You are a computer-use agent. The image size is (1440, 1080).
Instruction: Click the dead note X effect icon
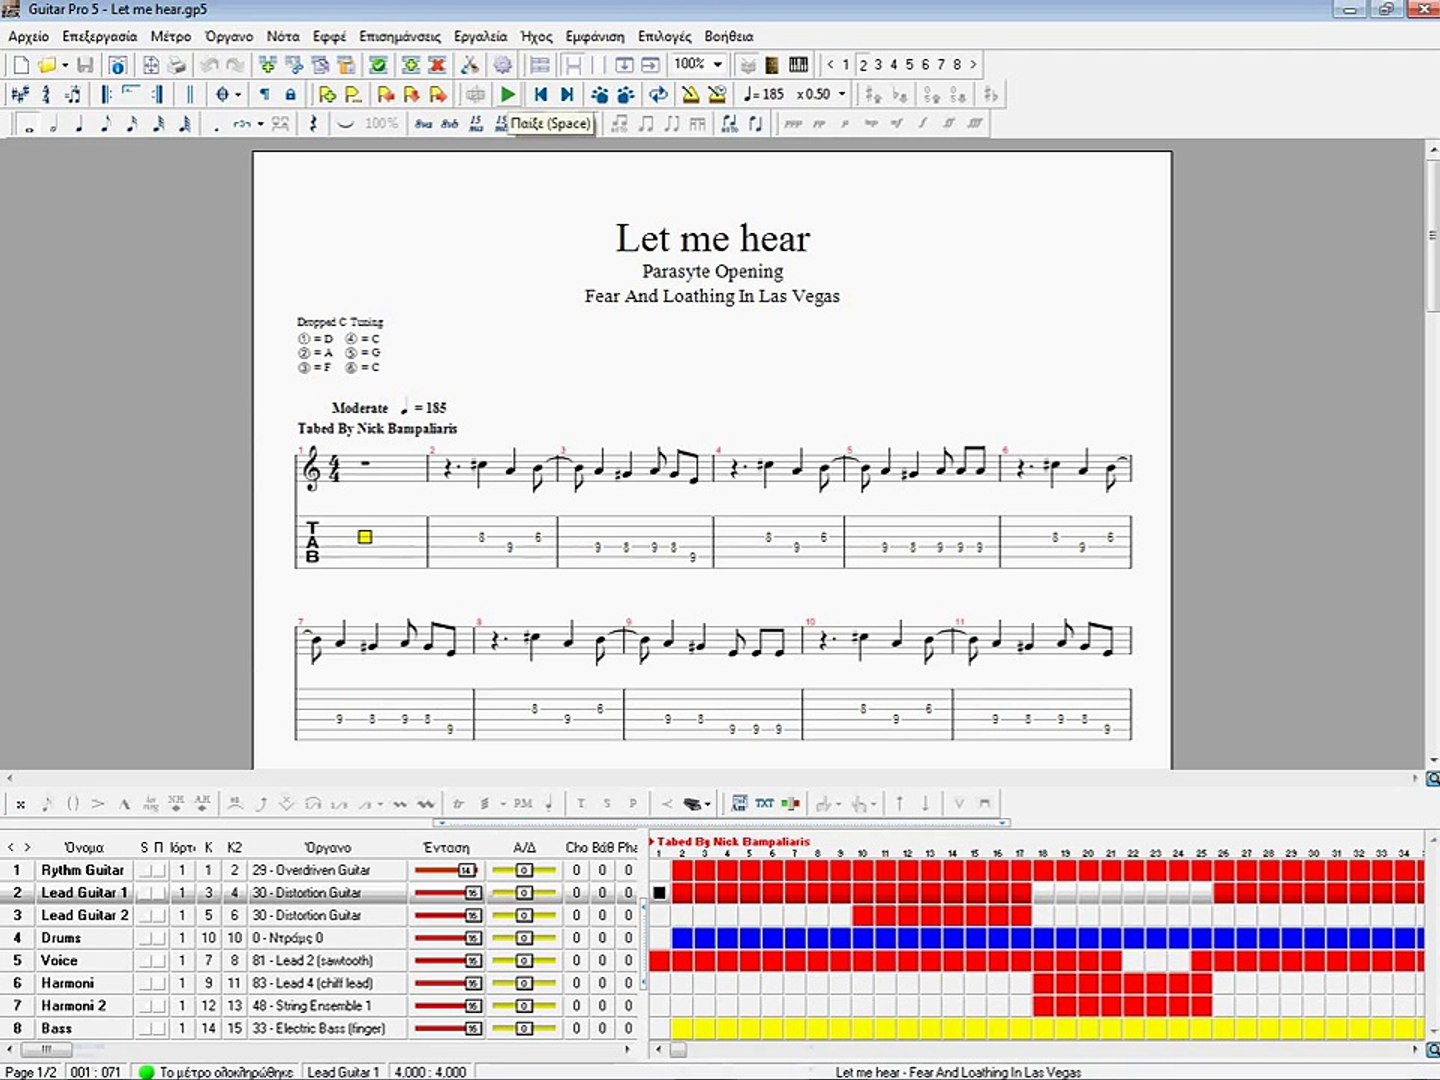[x=20, y=803]
